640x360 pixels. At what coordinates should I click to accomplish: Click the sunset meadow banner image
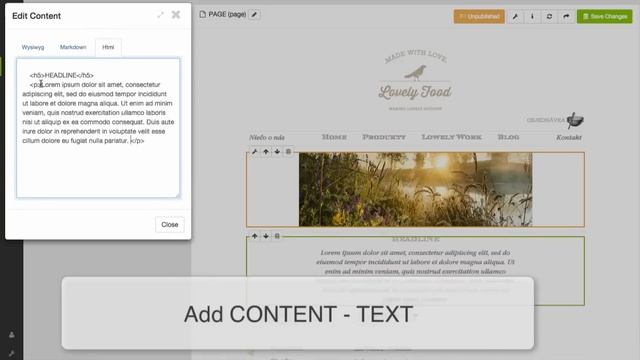416,189
